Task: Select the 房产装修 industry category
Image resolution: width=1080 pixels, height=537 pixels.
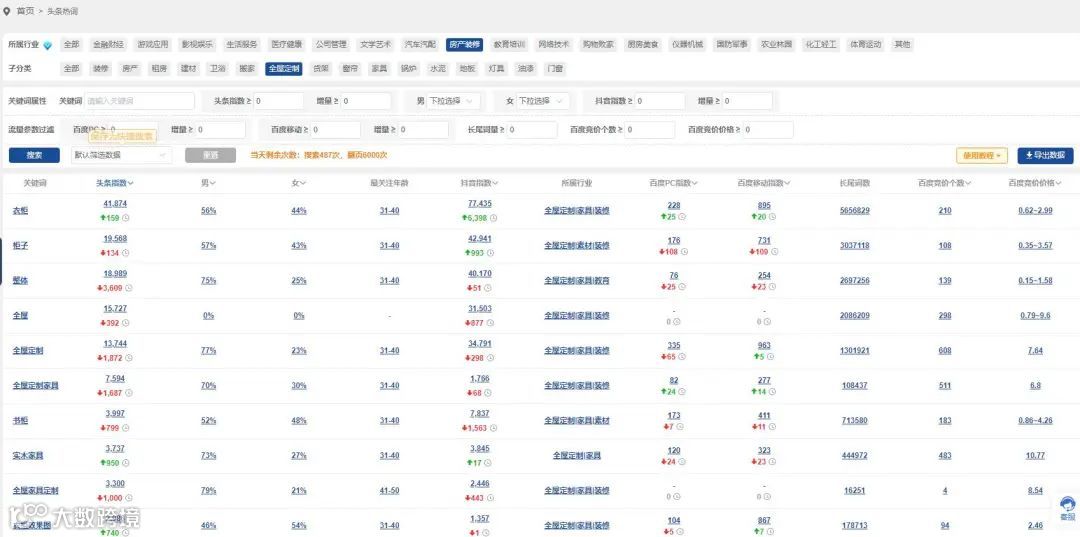Action: 465,44
